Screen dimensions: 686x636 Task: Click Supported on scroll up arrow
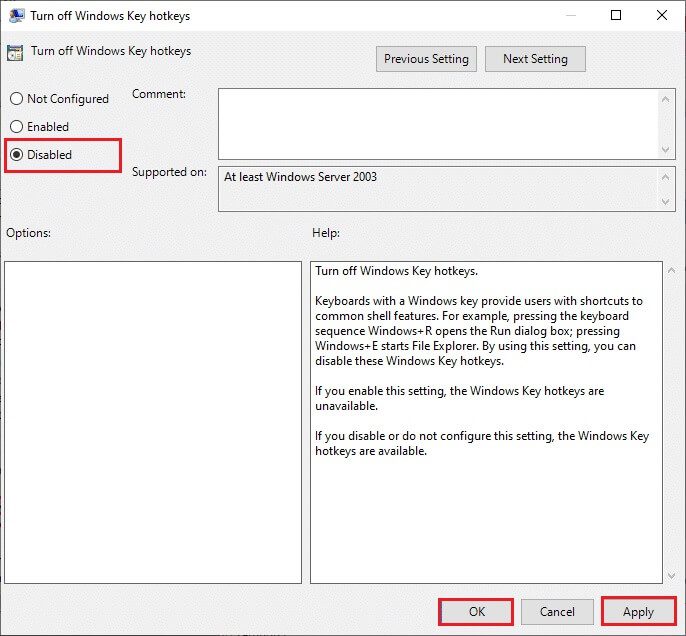pyautogui.click(x=665, y=177)
